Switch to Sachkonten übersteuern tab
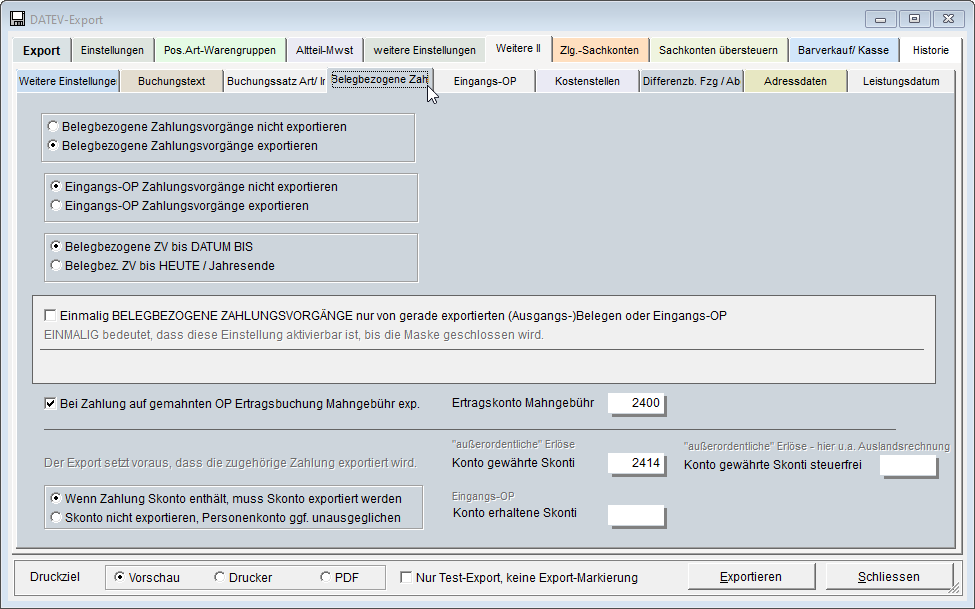 pos(718,50)
